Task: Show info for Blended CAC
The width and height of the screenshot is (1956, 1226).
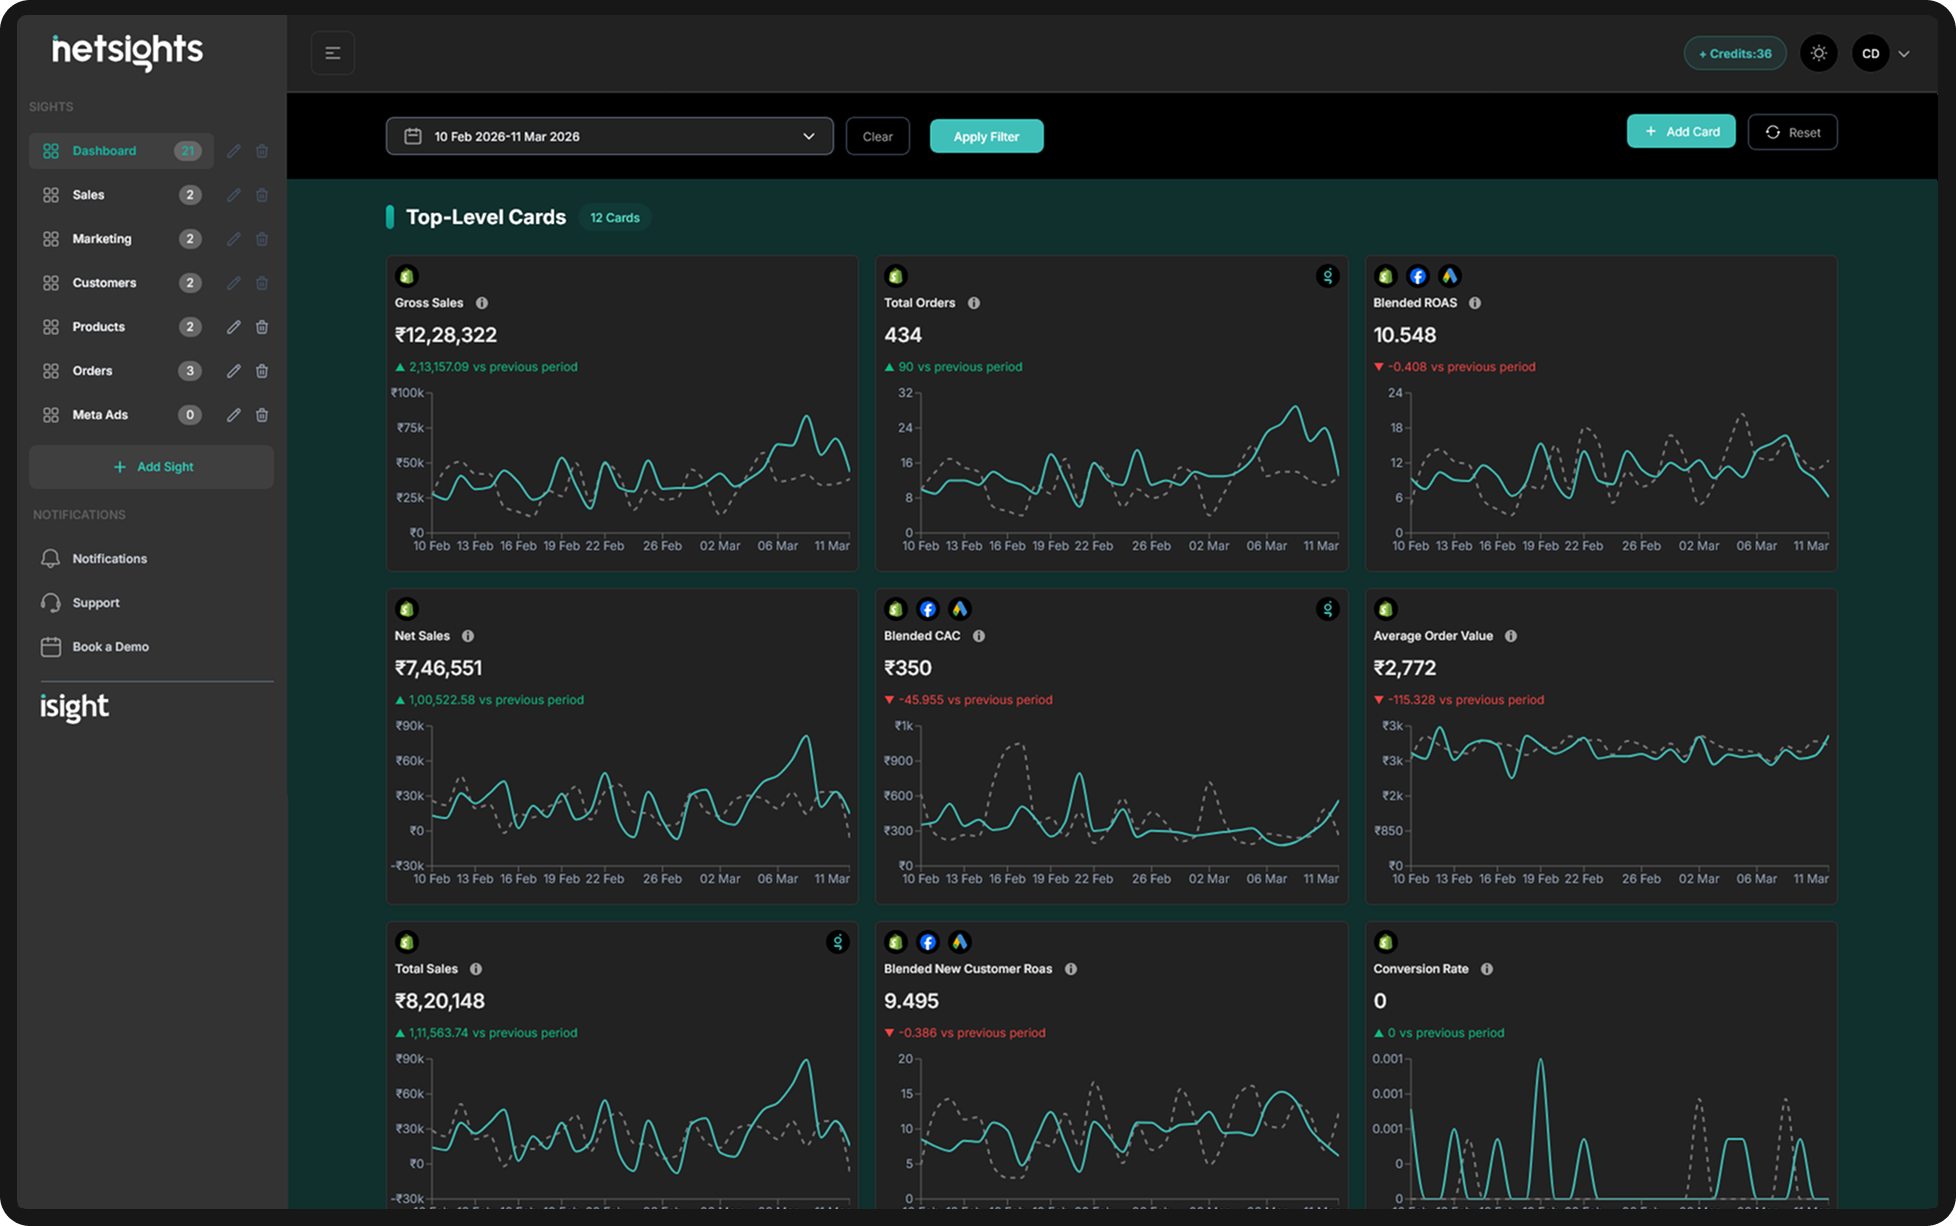Action: click(979, 636)
